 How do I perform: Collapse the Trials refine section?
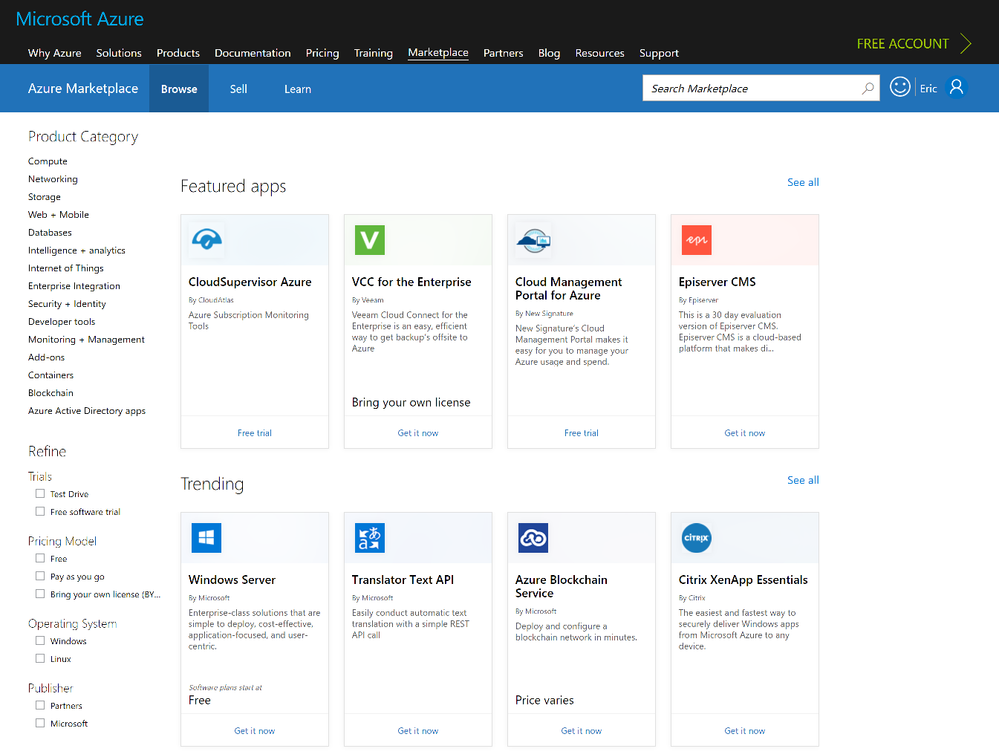[x=40, y=476]
